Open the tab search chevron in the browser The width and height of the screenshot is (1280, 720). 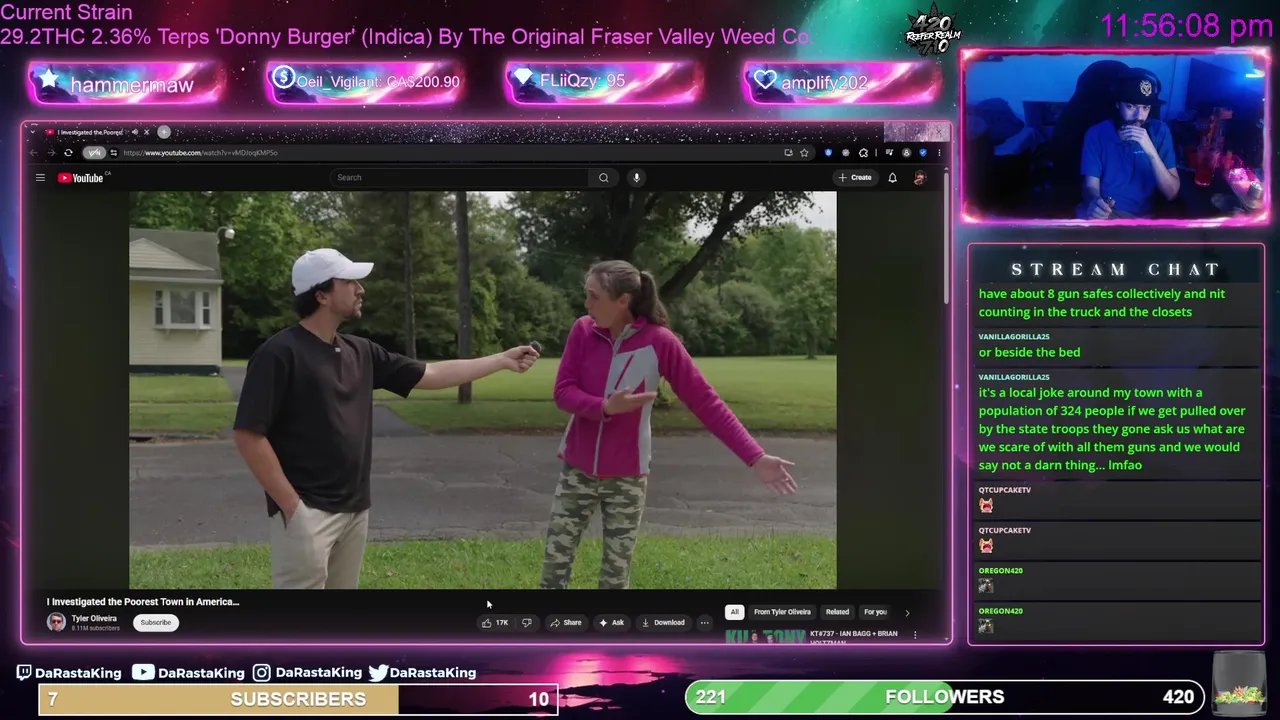[33, 132]
